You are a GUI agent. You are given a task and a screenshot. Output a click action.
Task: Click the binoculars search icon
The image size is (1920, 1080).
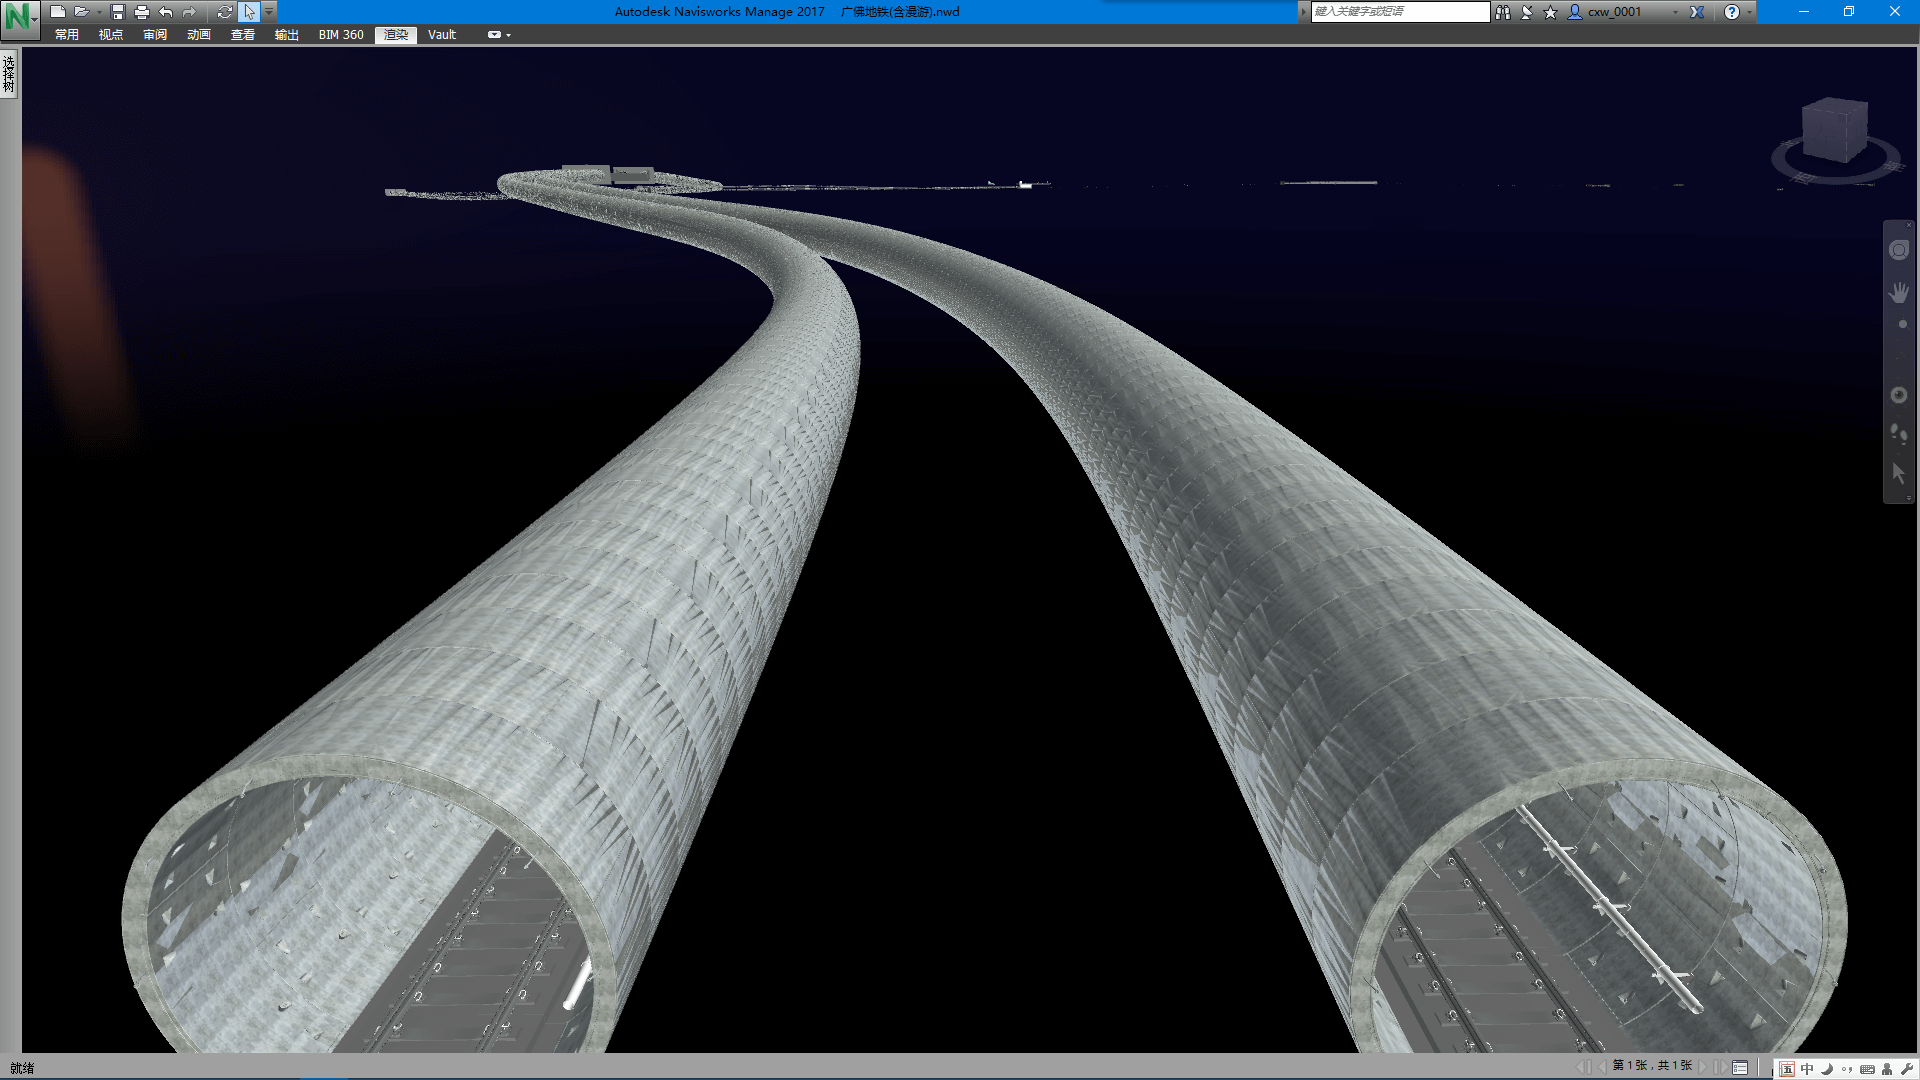point(1502,12)
